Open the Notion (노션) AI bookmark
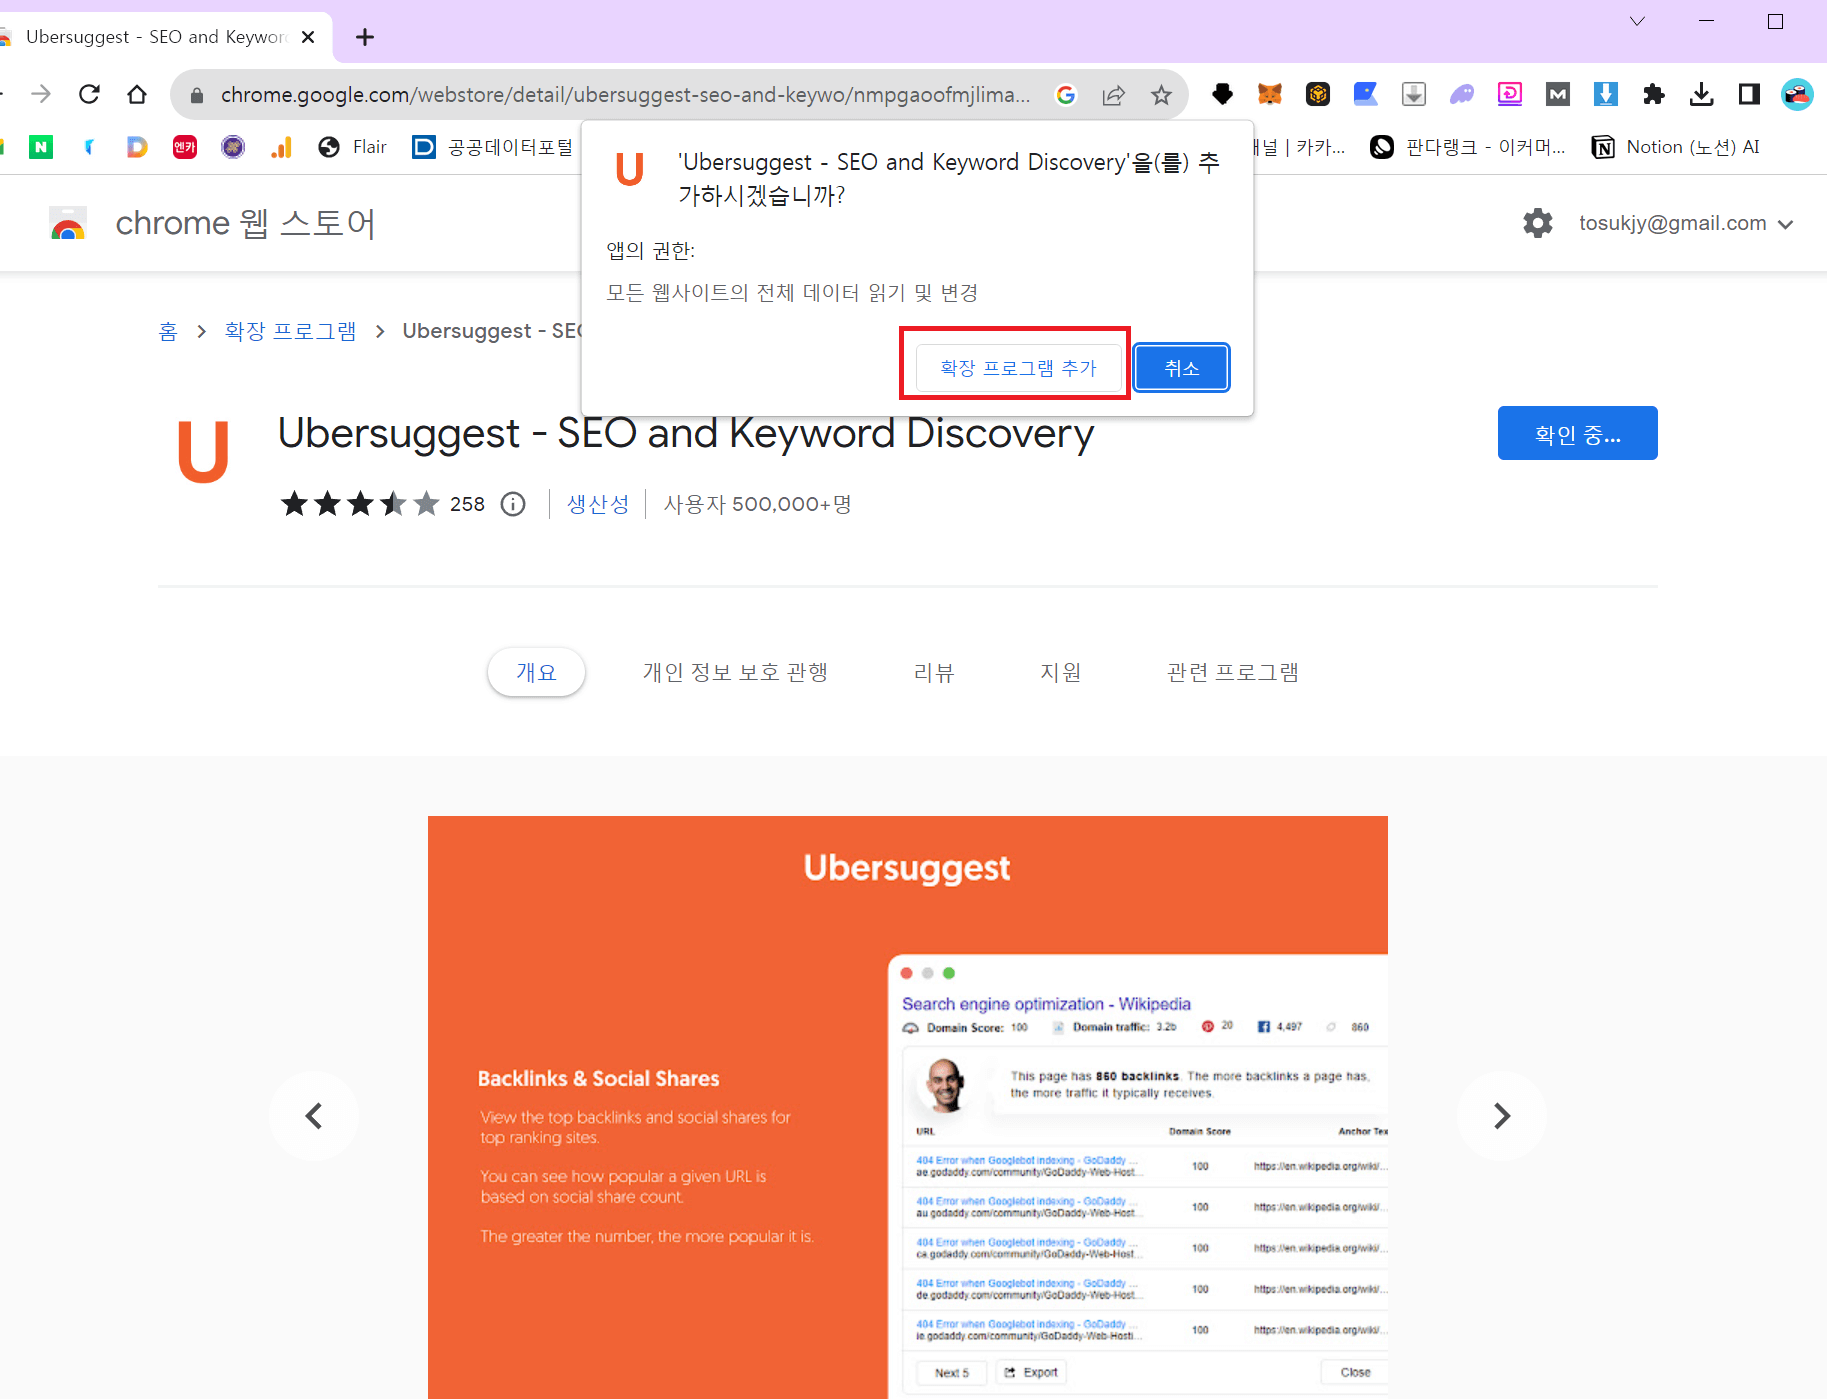Viewport: 1827px width, 1399px height. 1676,147
